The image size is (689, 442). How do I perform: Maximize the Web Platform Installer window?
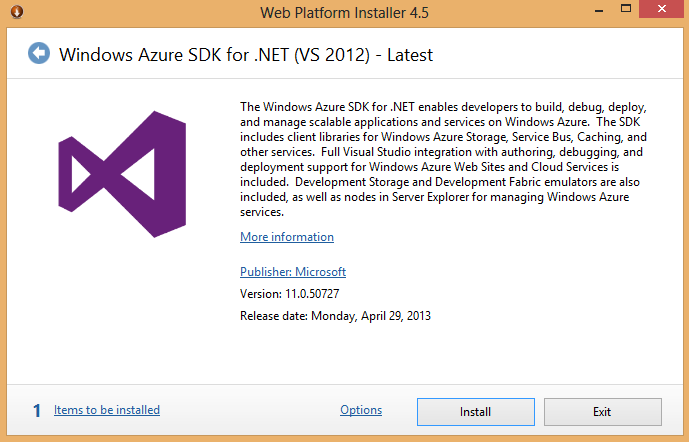click(x=611, y=13)
